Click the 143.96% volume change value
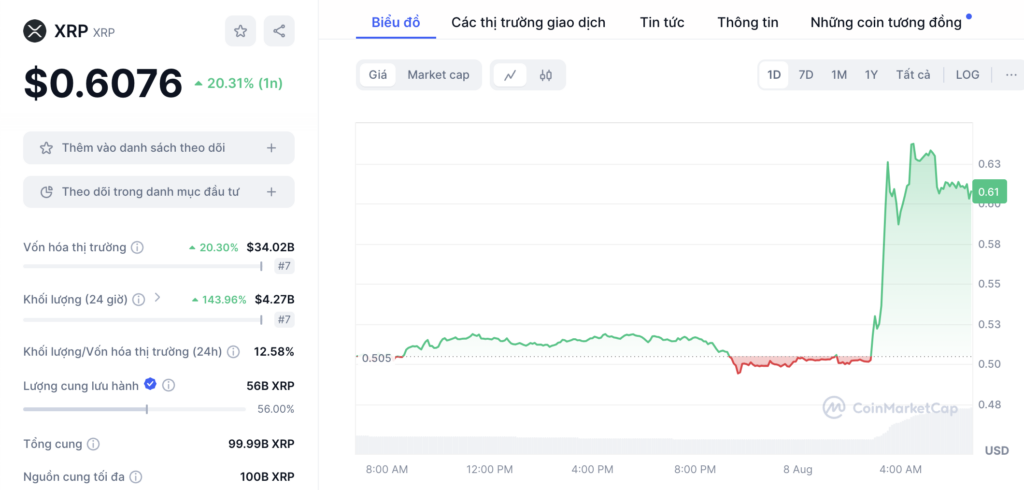1024x490 pixels. pyautogui.click(x=219, y=300)
